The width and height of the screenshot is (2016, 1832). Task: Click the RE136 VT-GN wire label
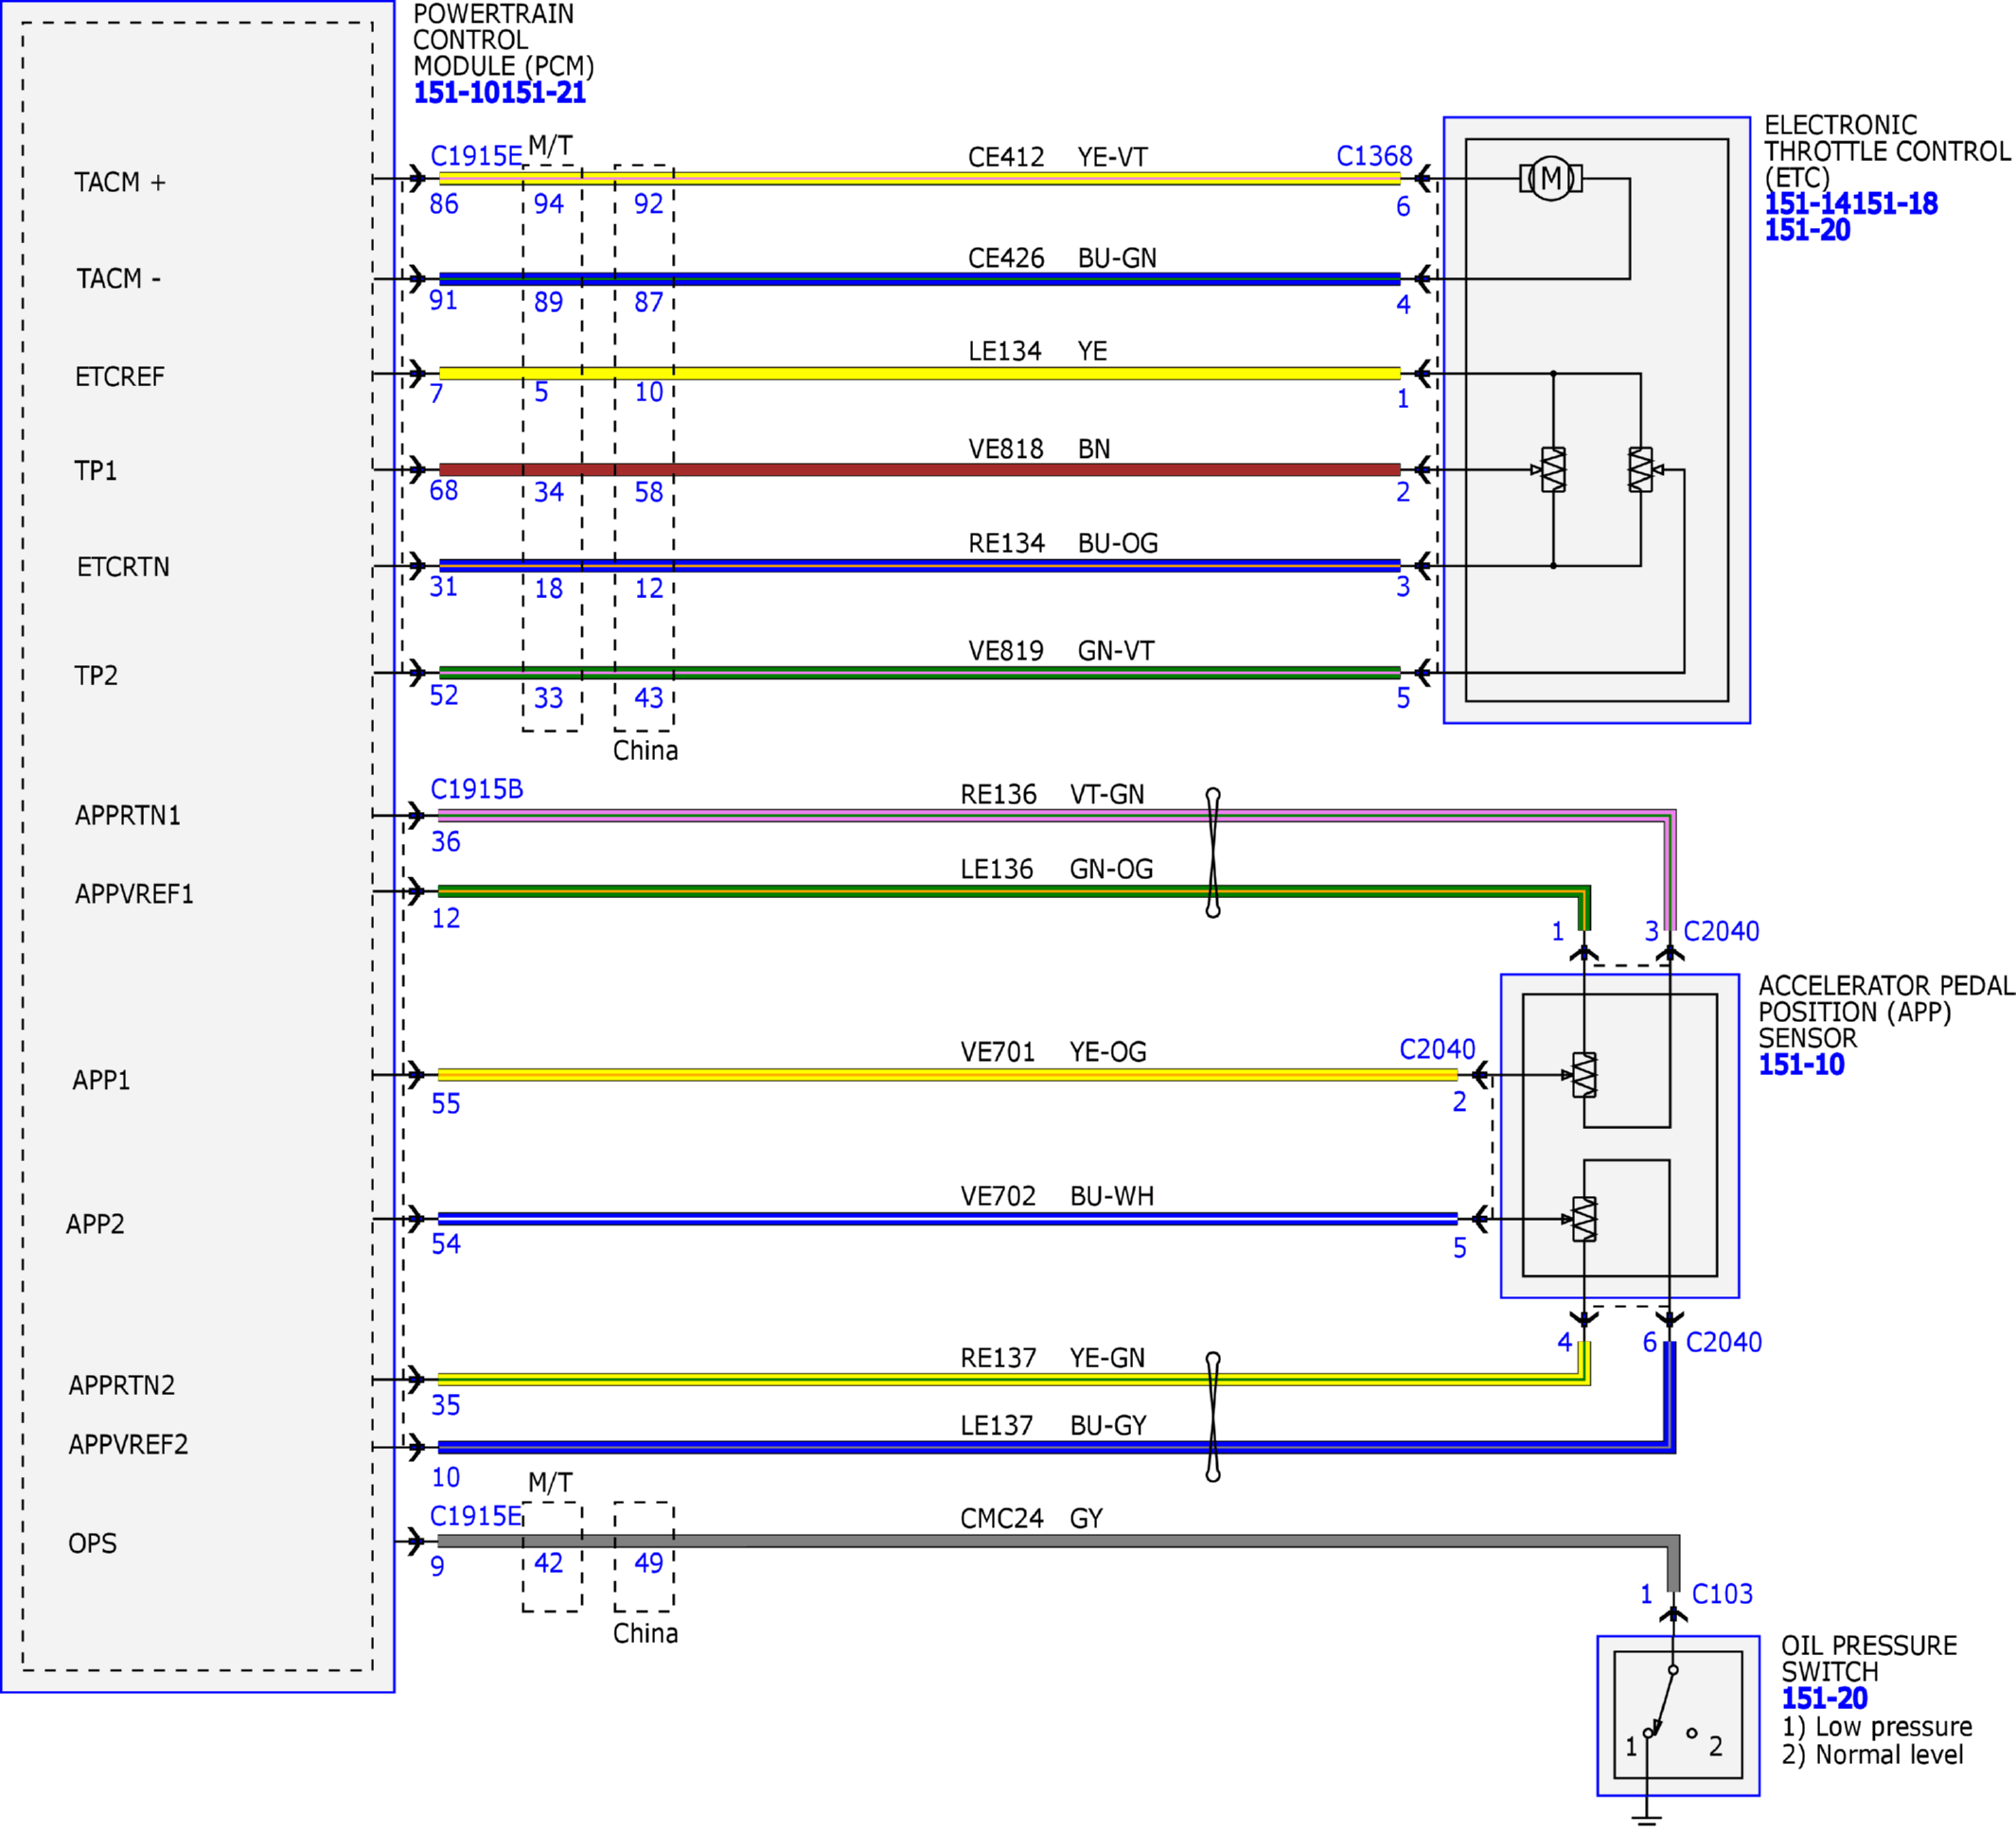[x=1052, y=794]
